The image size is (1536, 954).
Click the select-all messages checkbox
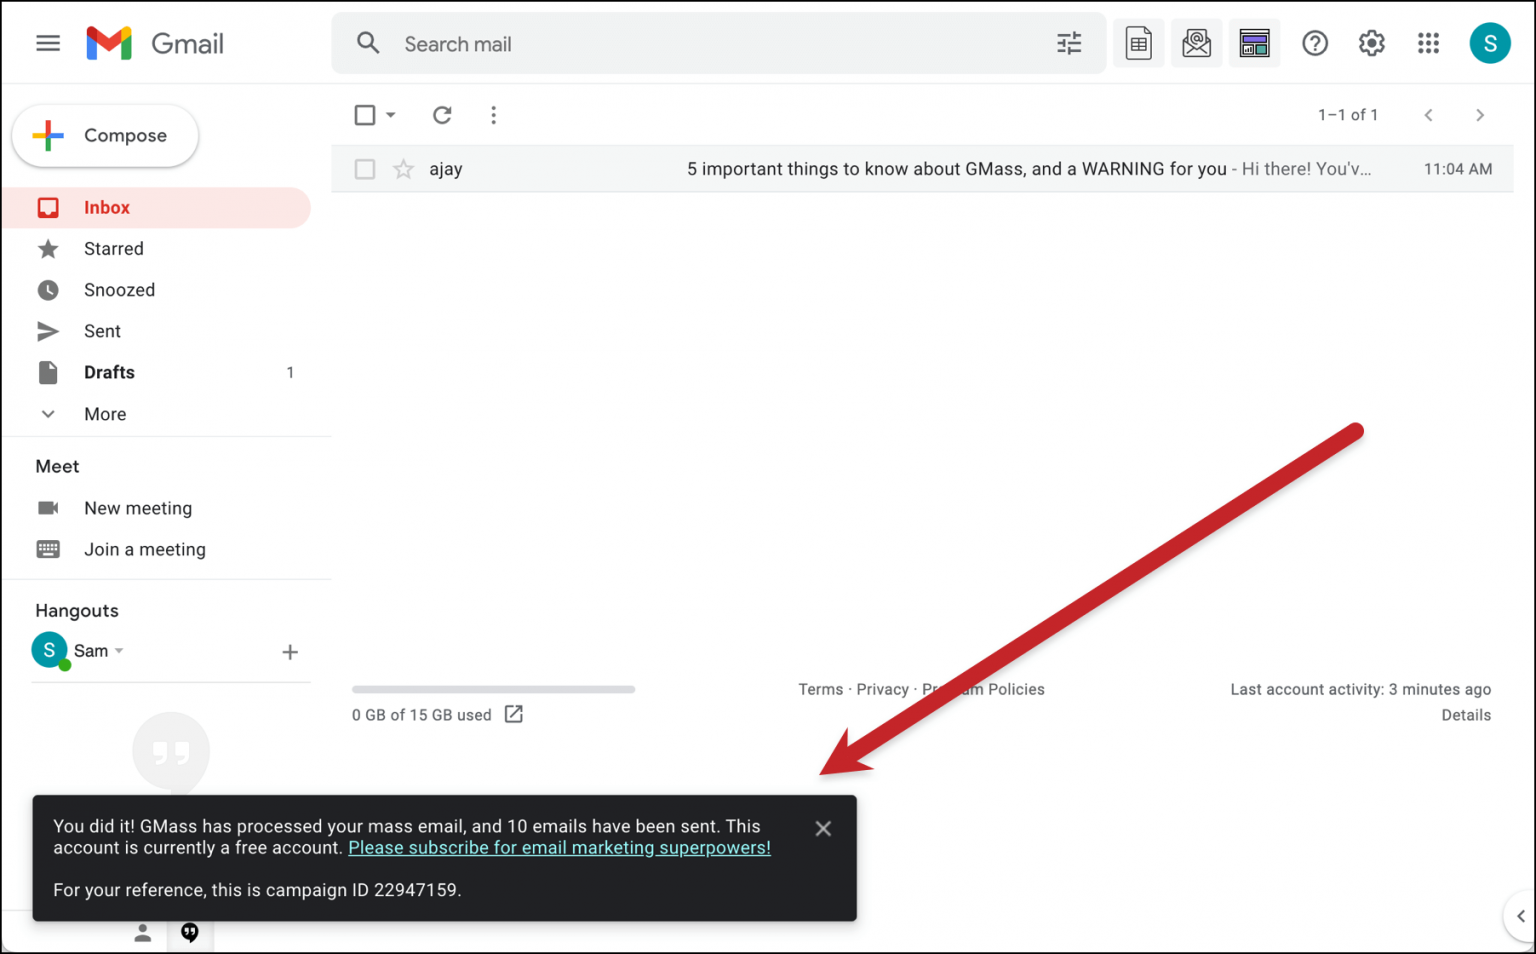click(x=364, y=115)
